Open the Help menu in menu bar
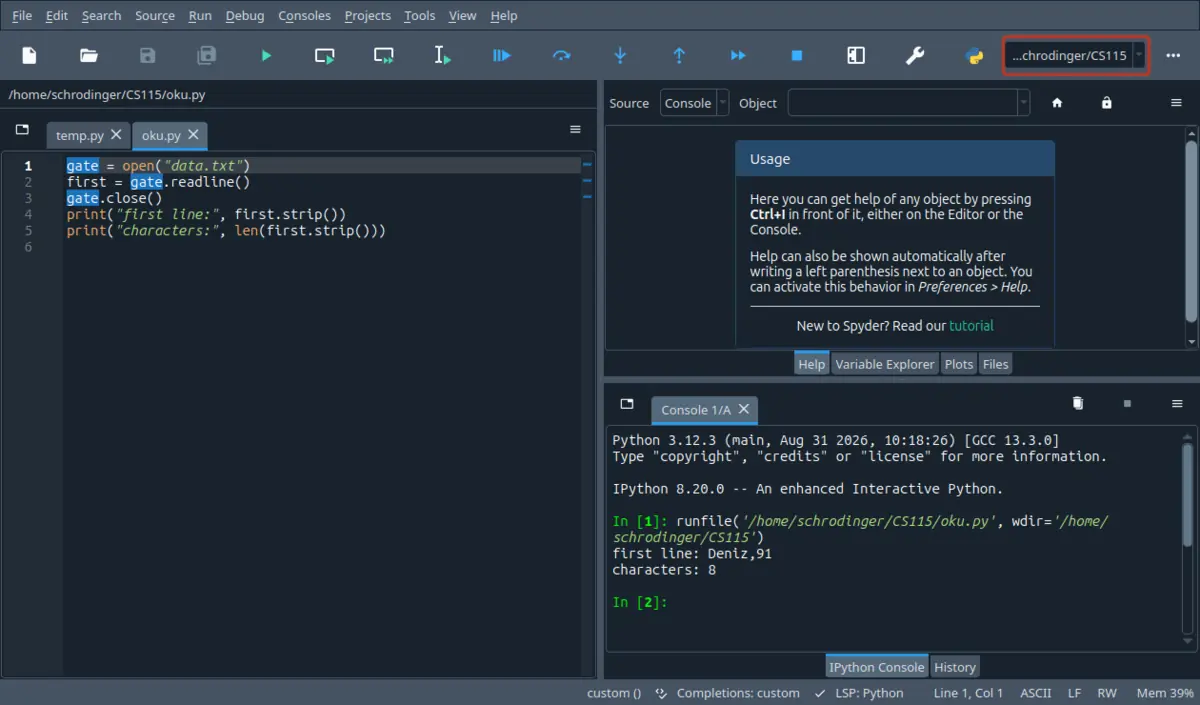Screen dimensions: 1200x705 click(x=504, y=15)
